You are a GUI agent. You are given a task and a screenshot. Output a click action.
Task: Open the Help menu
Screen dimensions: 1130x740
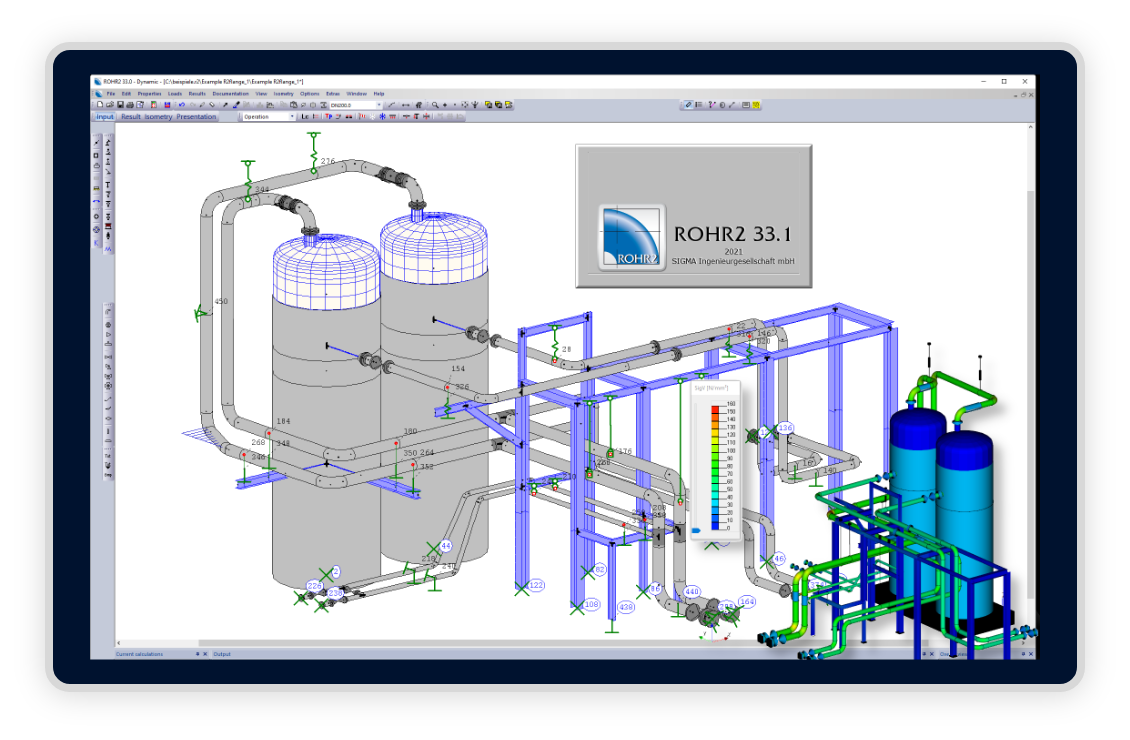tap(379, 94)
